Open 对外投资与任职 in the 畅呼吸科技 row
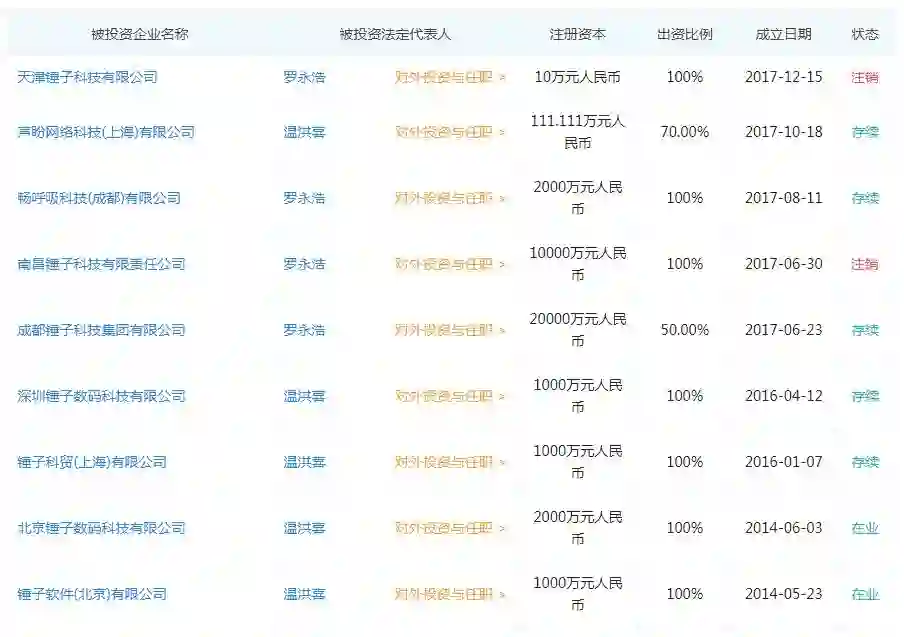904x637 pixels. pos(450,198)
